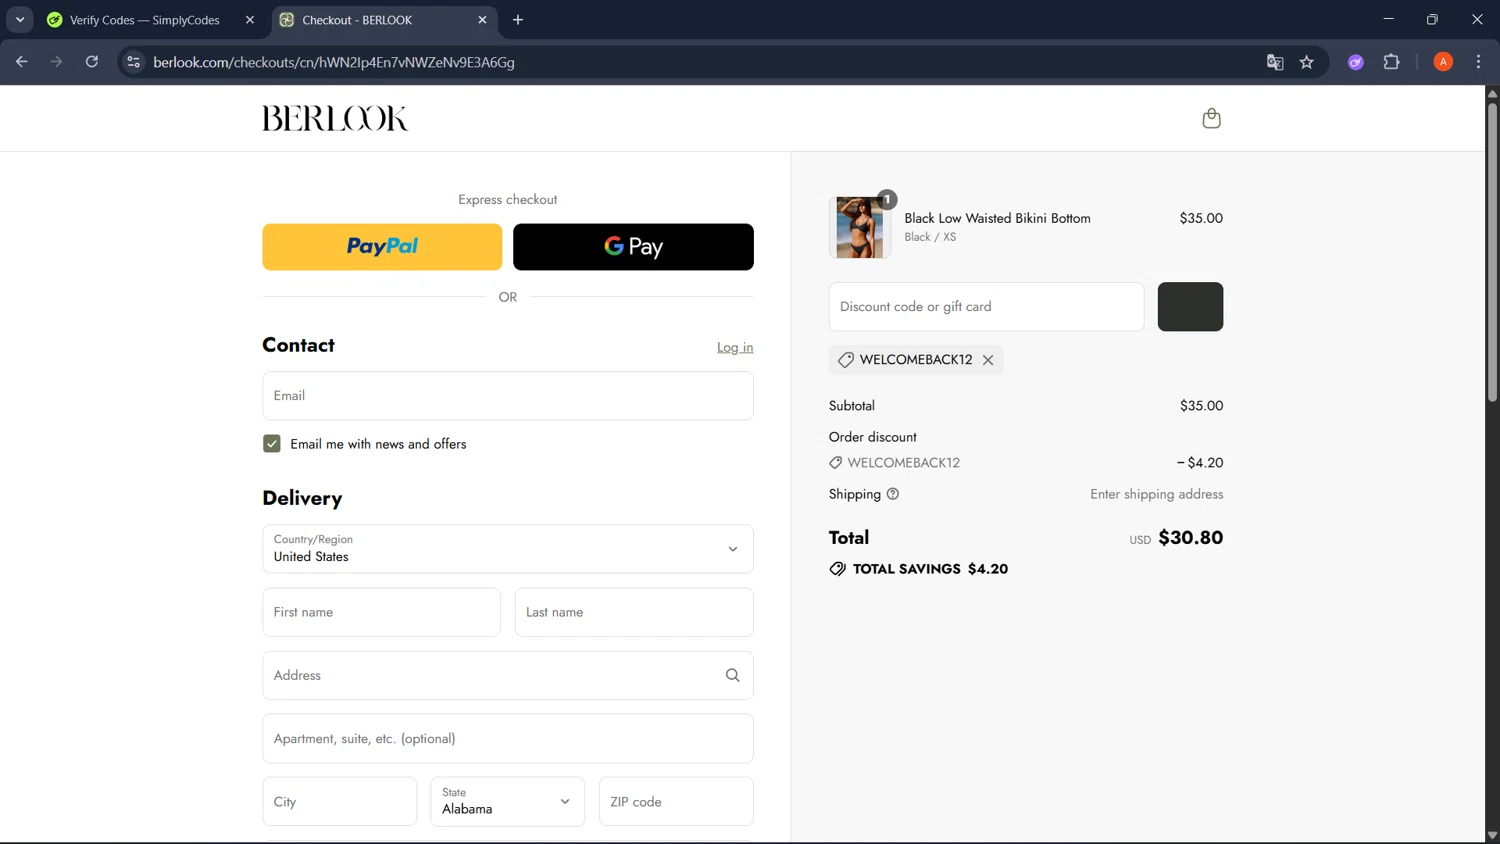Pay with the PayPal express button
Image resolution: width=1500 pixels, height=844 pixels.
382,247
